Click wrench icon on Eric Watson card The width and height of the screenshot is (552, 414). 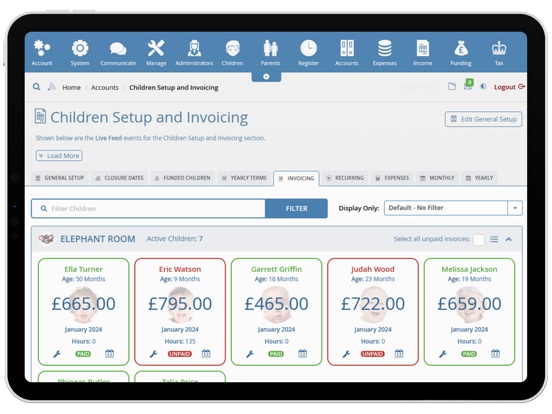click(153, 354)
